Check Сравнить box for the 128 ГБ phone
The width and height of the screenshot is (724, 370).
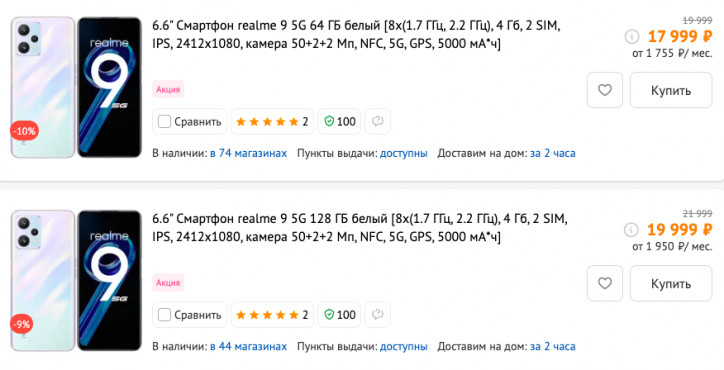(164, 315)
